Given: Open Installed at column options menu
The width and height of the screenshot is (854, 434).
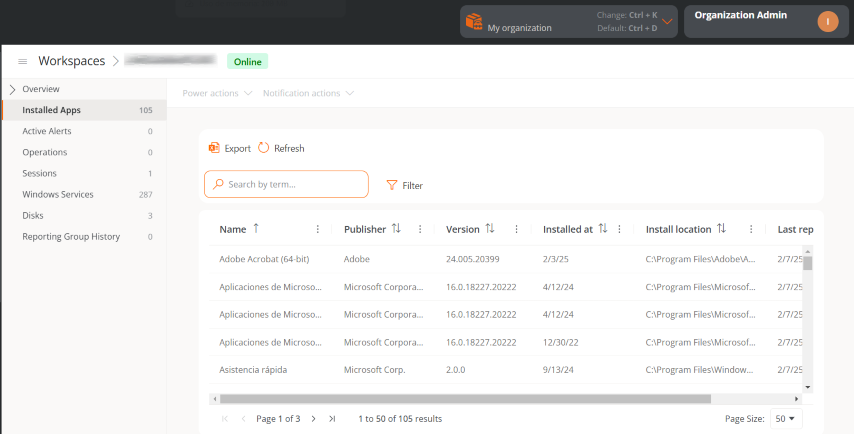Looking at the screenshot, I should click(x=619, y=229).
